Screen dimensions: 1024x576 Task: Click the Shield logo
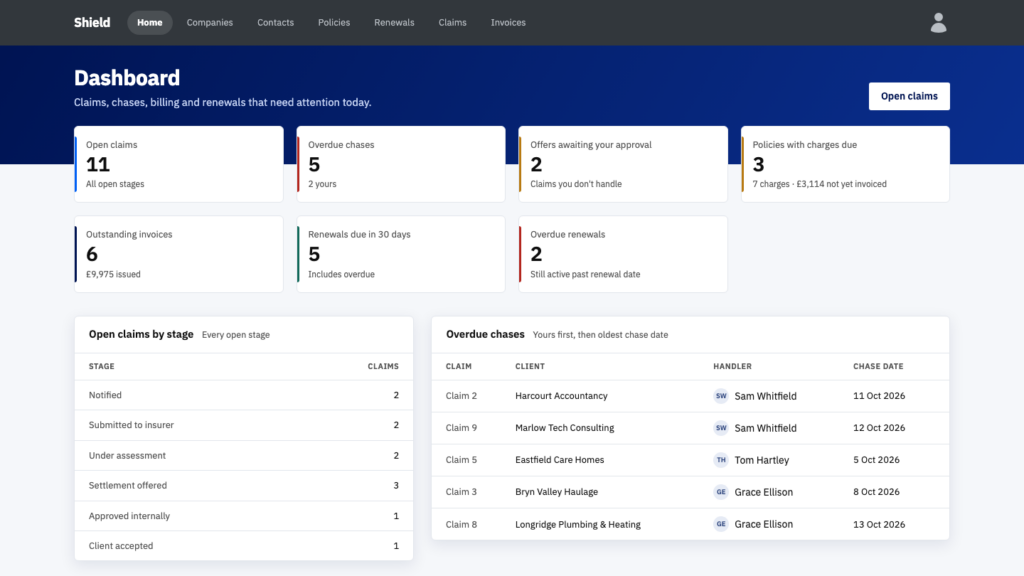pos(92,22)
